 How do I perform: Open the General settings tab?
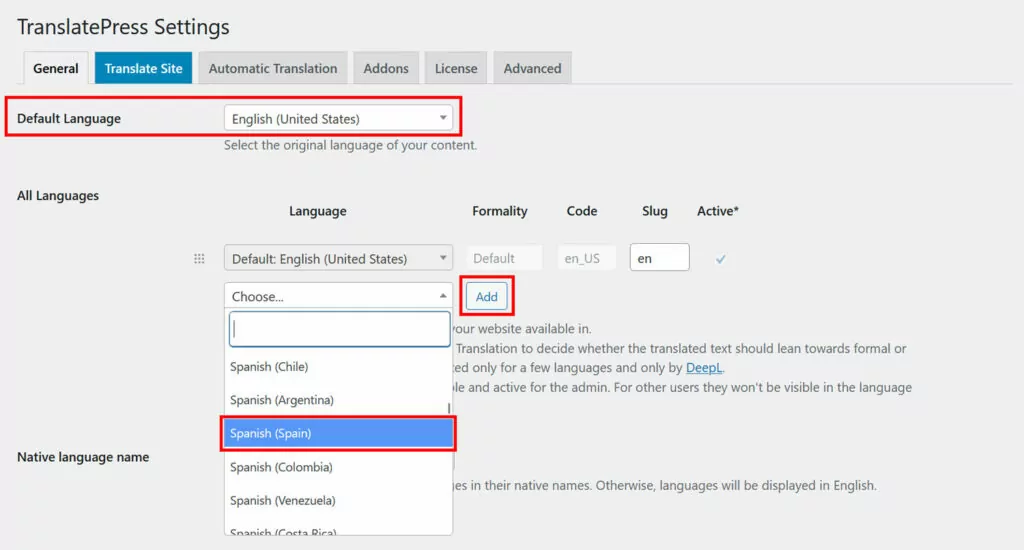[56, 68]
